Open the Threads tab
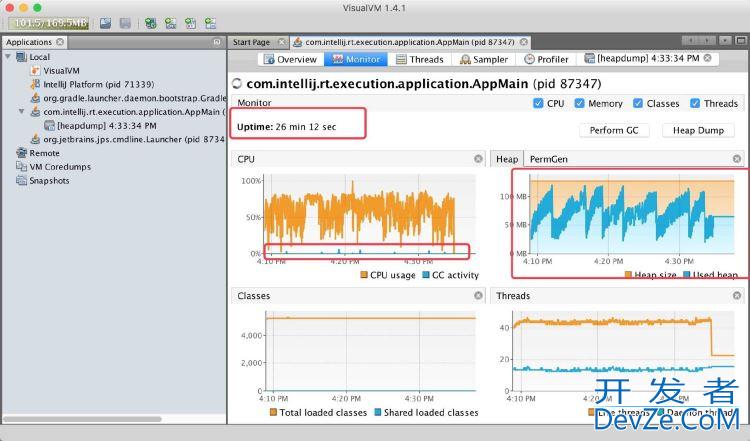The height and width of the screenshot is (441, 750). point(419,59)
